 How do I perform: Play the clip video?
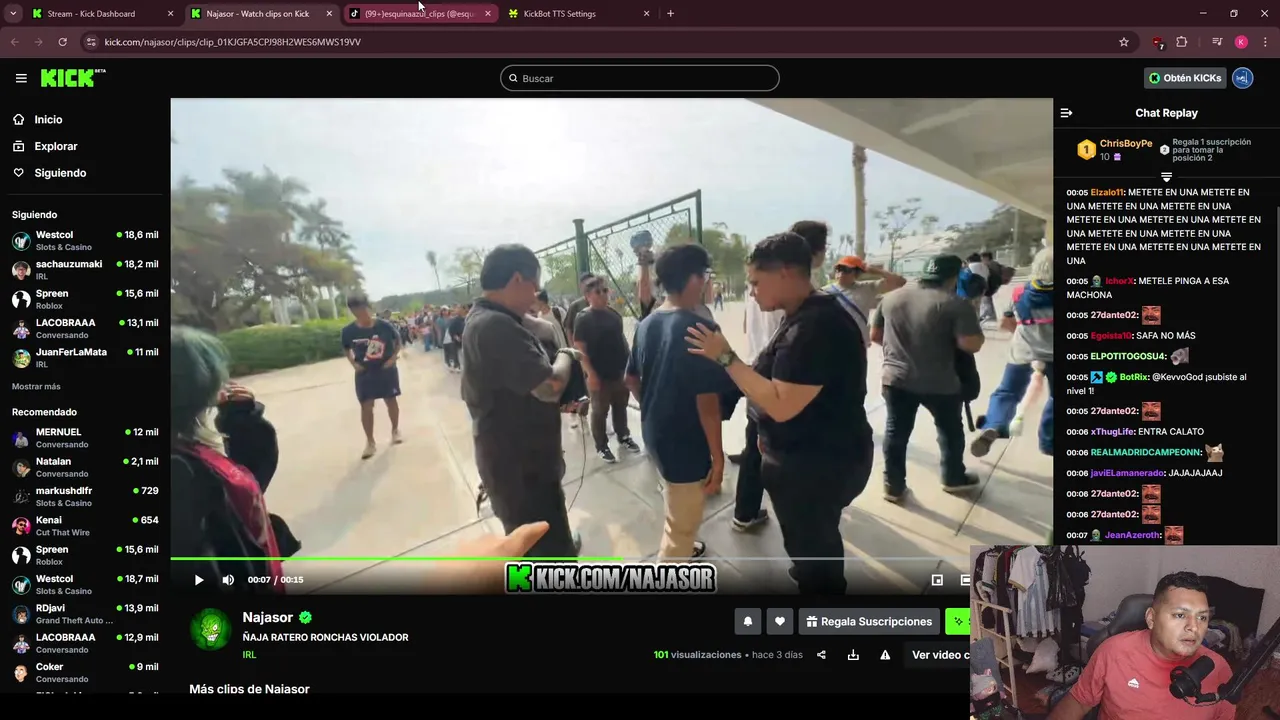(199, 580)
